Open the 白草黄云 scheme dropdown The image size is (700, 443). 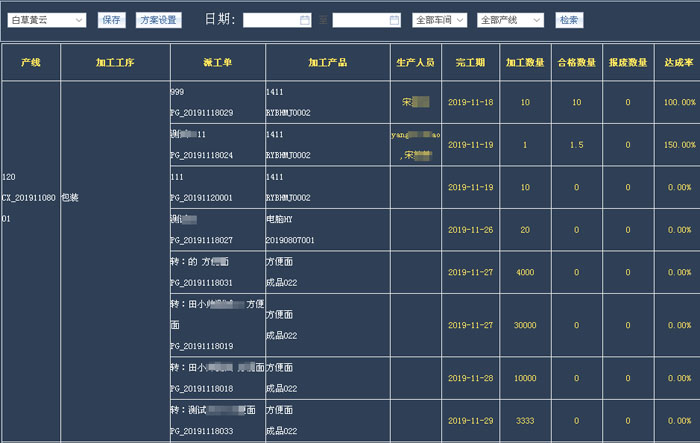tap(46, 20)
